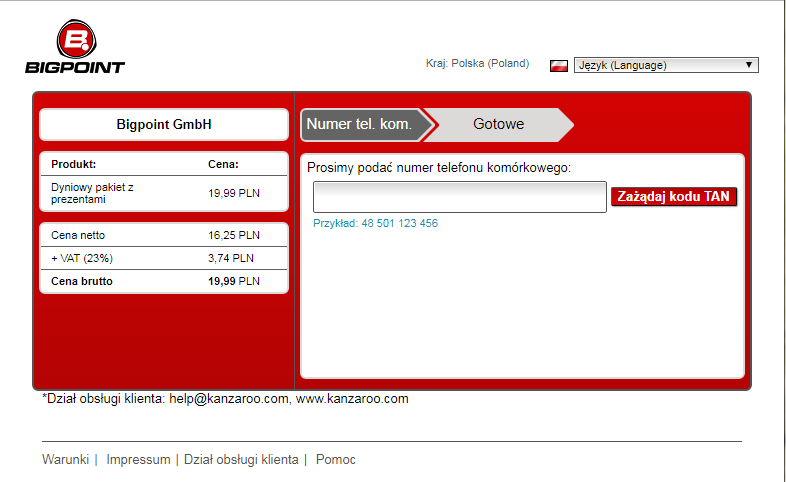
Task: Click the Produkt: column header
Action: 73,164
